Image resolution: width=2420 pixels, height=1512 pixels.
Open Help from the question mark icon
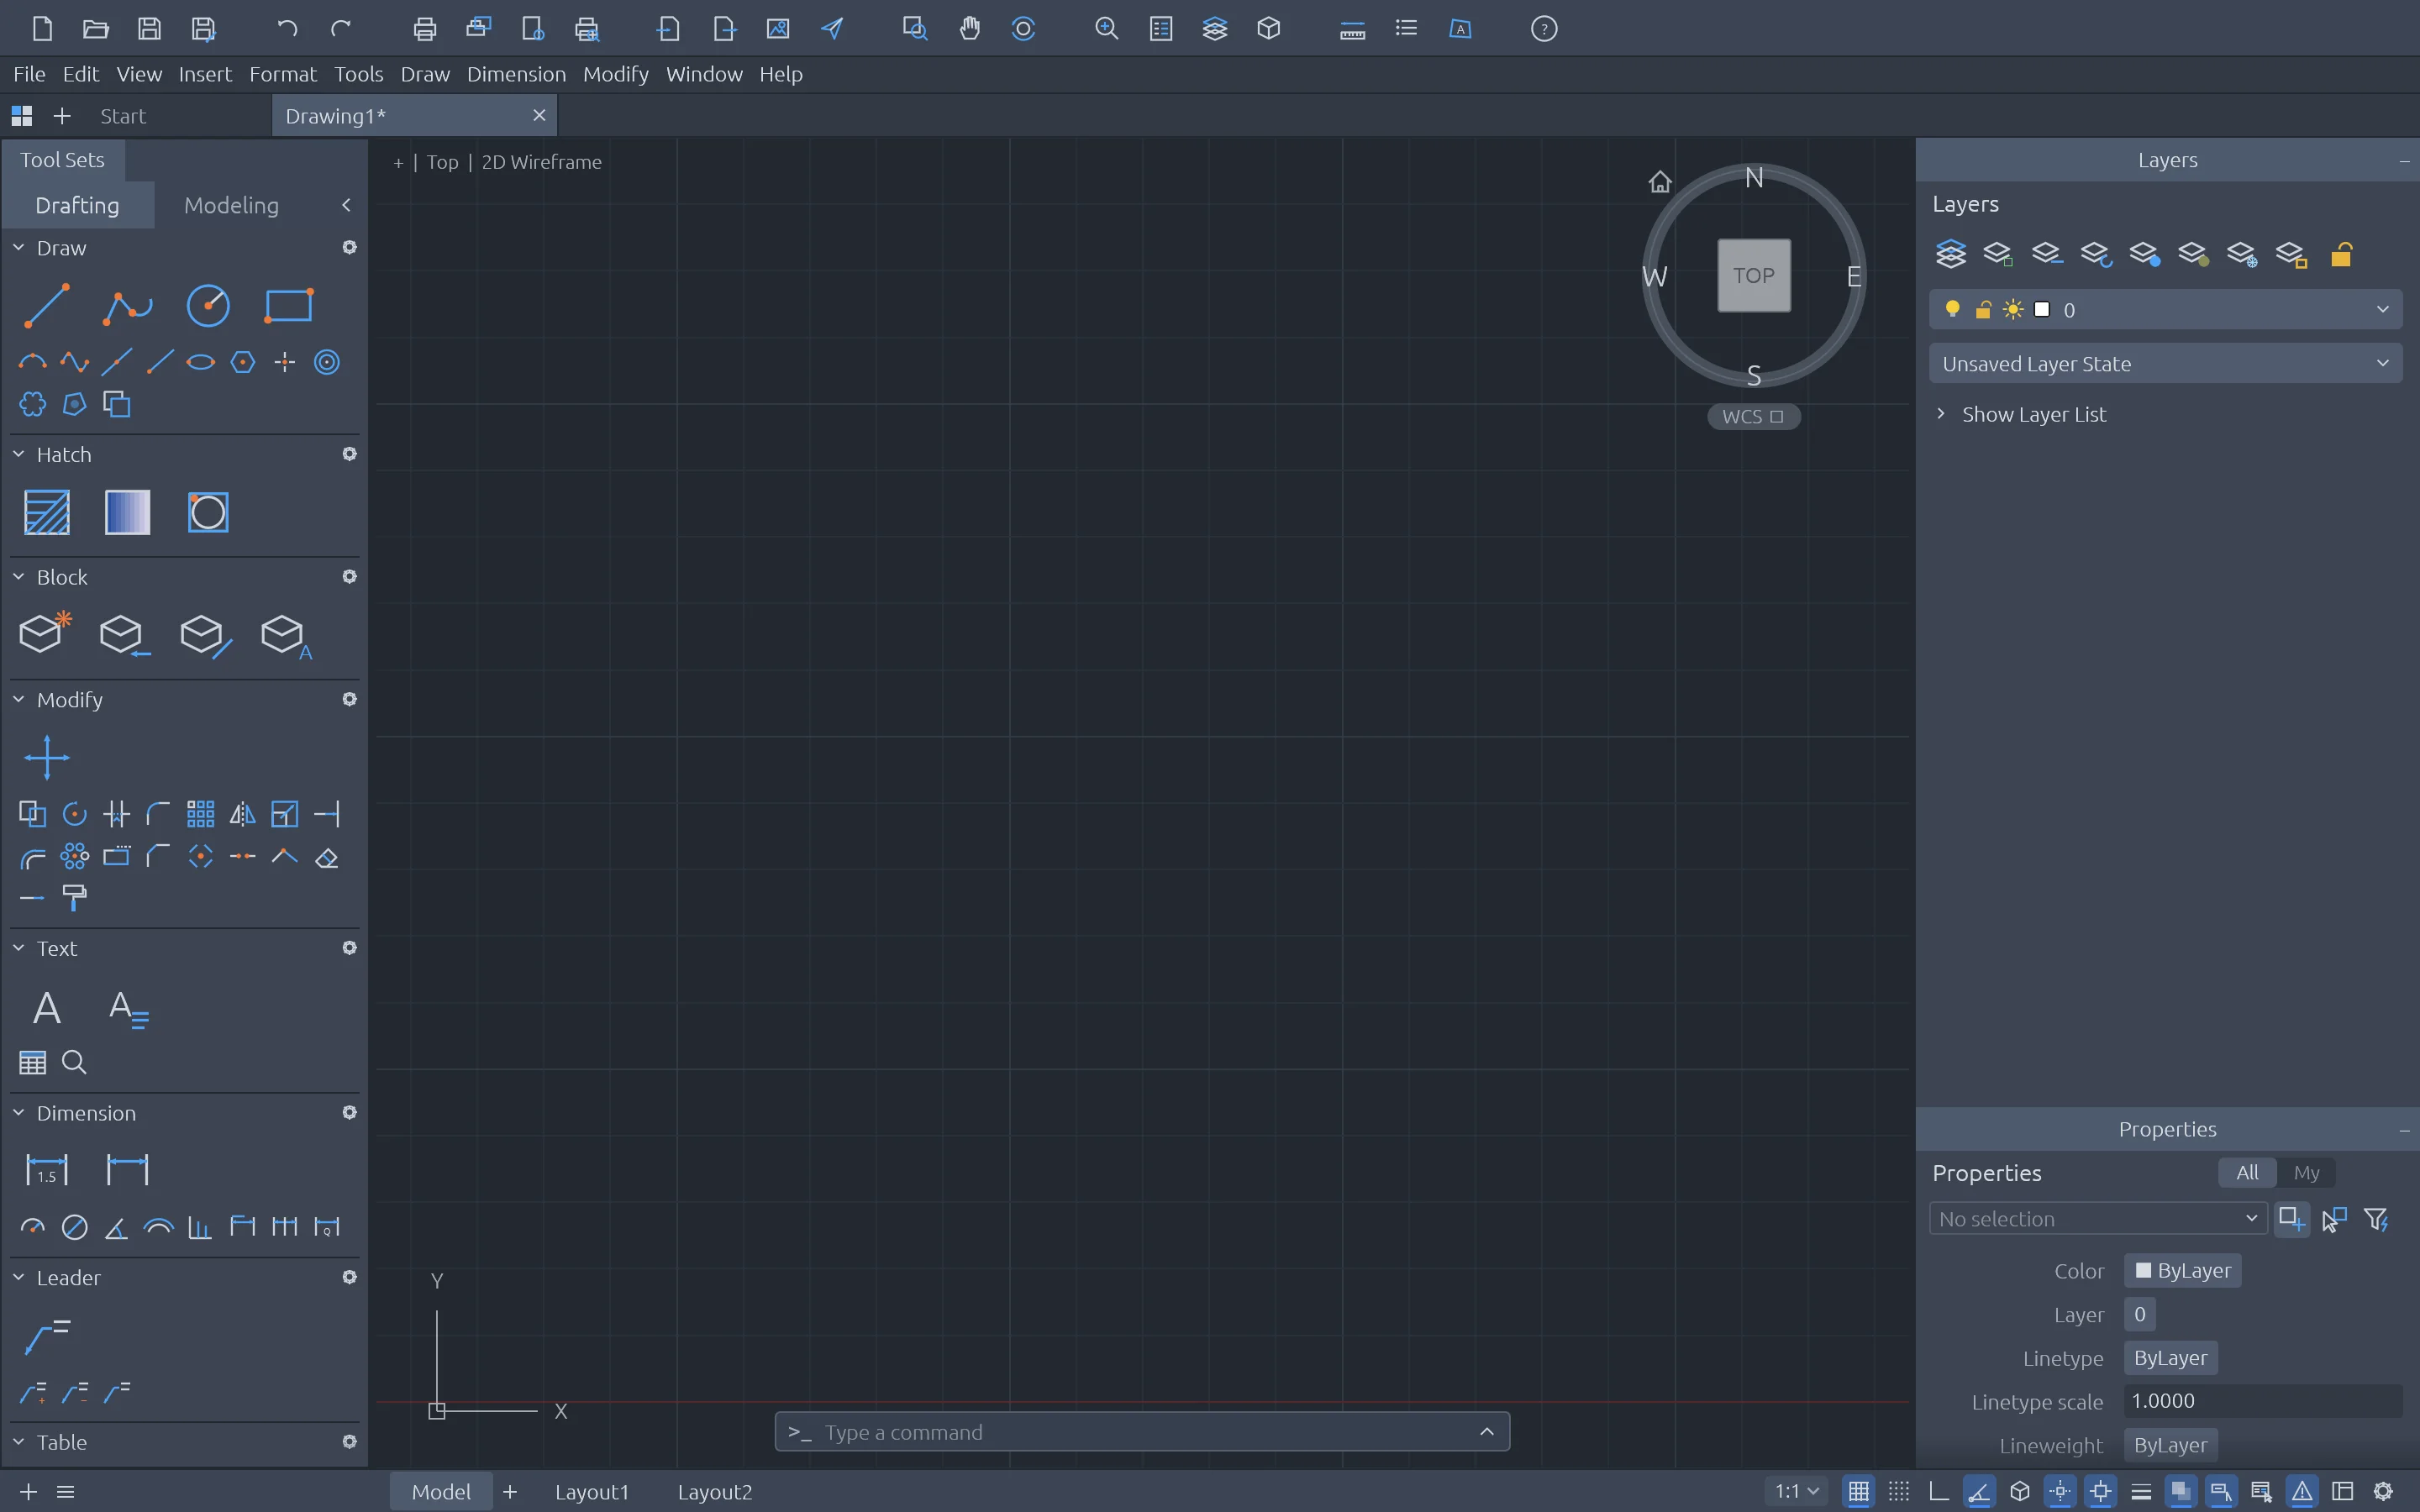(1544, 28)
